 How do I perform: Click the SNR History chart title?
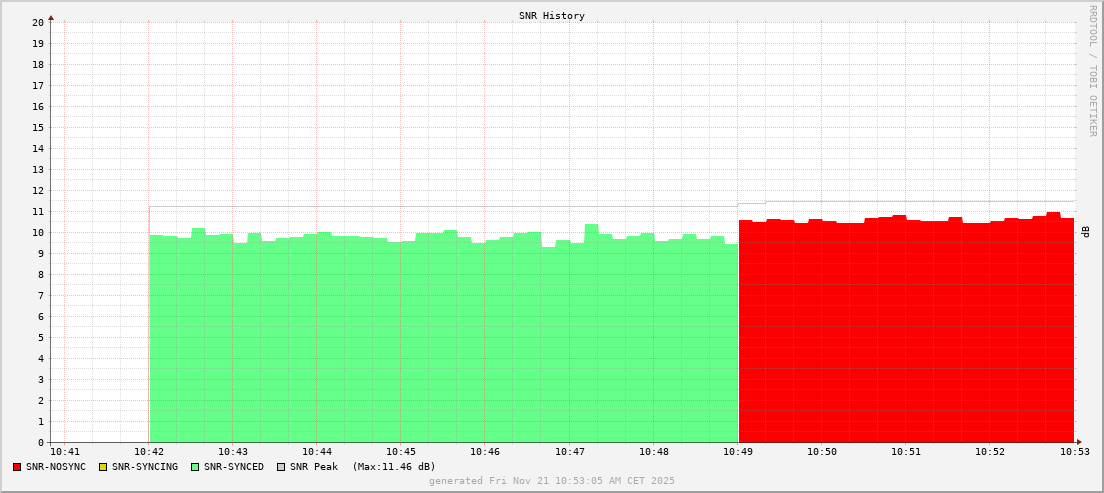[x=551, y=16]
